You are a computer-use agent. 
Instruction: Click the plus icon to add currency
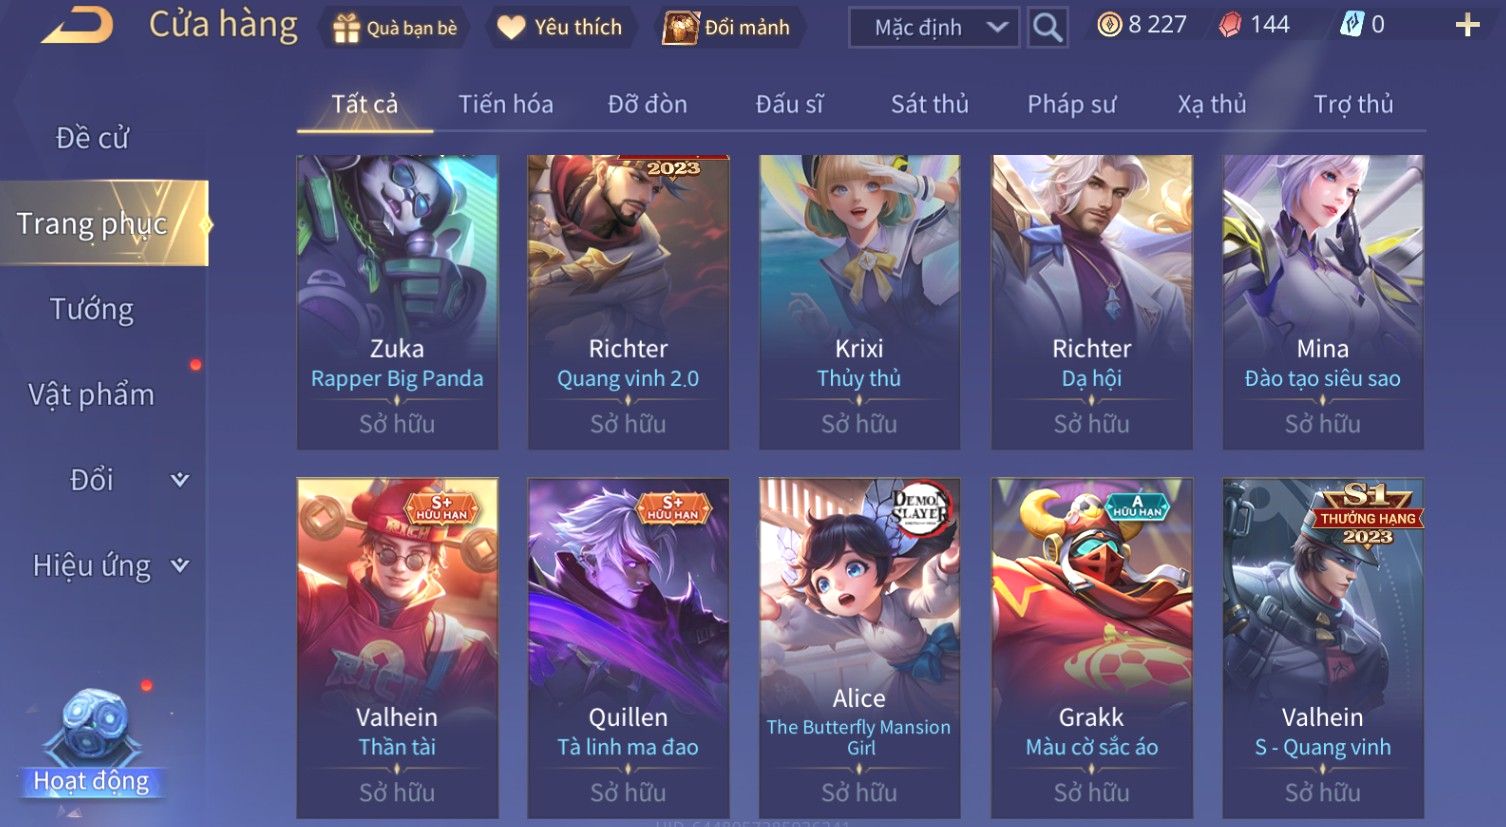(x=1467, y=25)
